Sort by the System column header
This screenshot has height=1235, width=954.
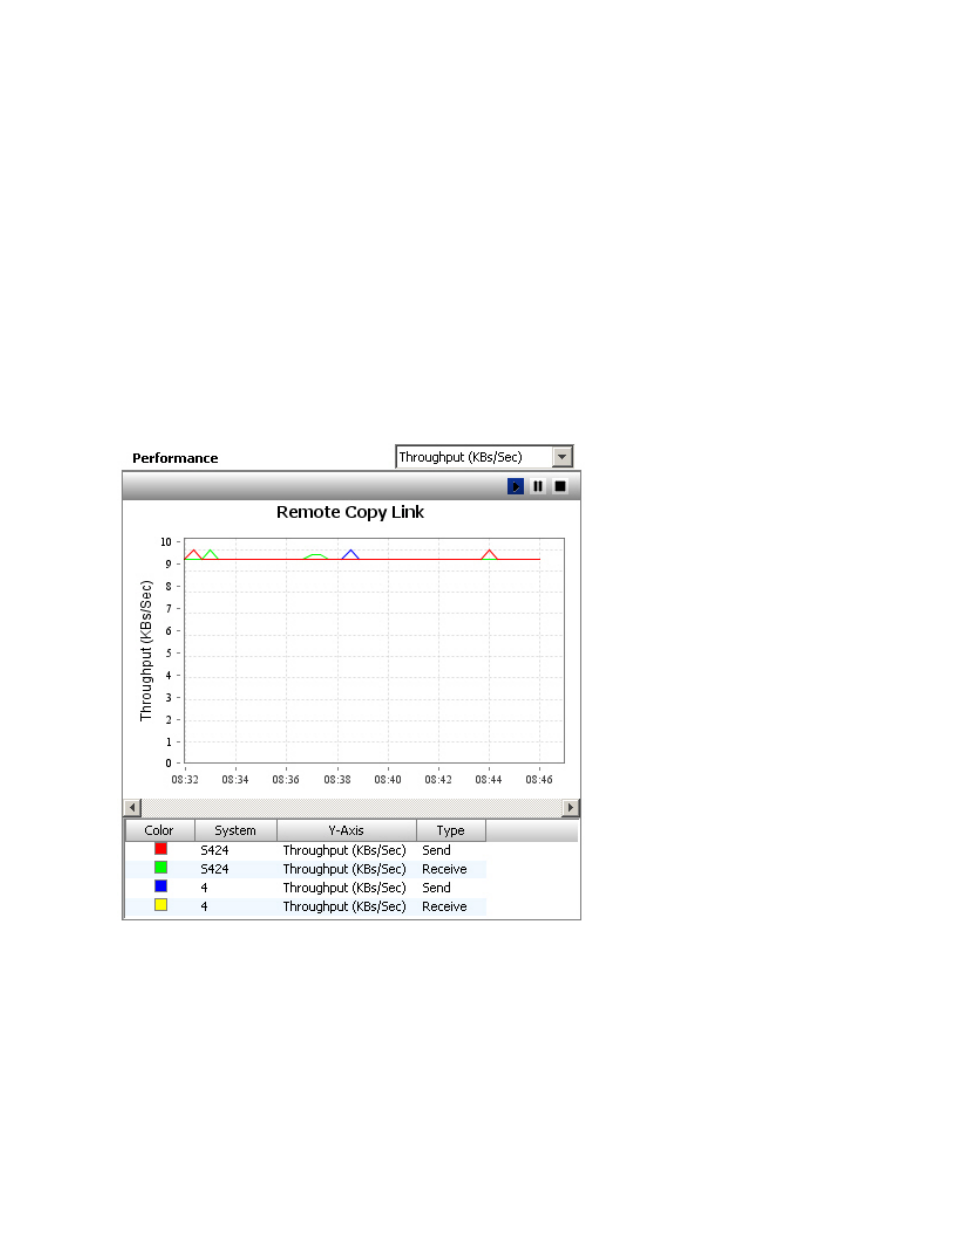click(x=235, y=831)
